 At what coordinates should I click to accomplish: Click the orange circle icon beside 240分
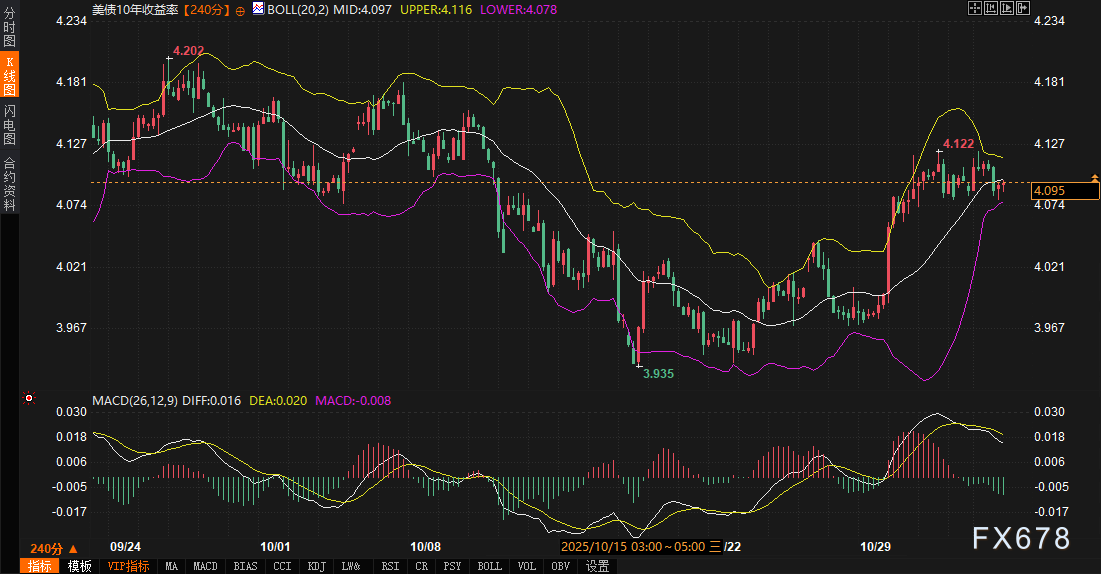[x=240, y=9]
